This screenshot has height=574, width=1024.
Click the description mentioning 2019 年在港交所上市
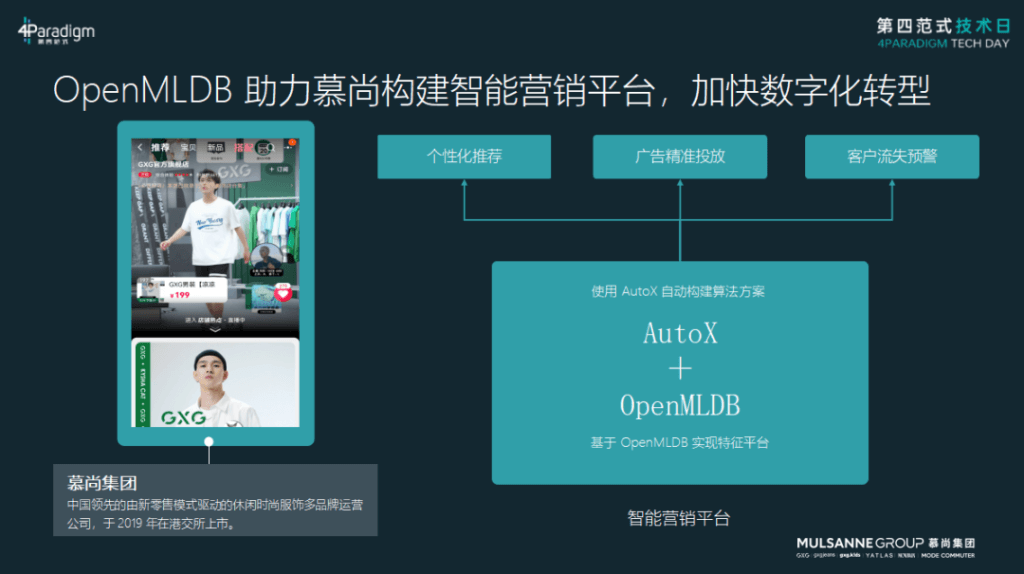(215, 515)
